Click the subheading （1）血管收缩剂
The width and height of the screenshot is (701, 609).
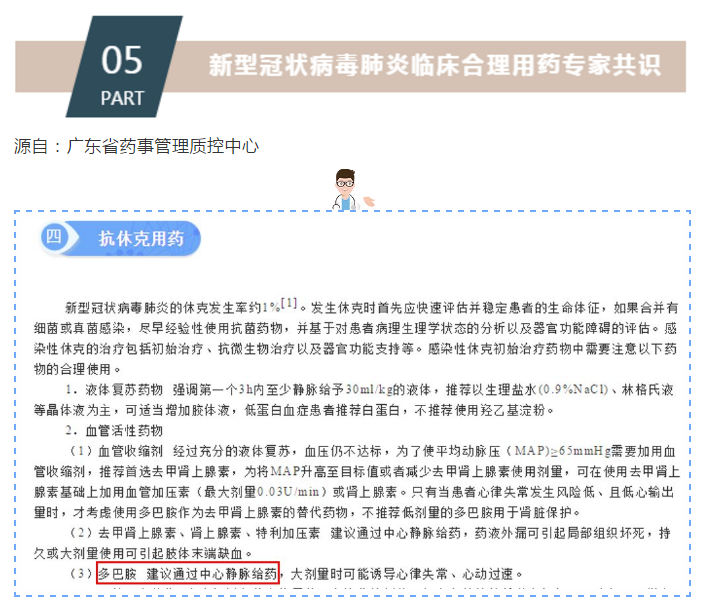[x=115, y=451]
